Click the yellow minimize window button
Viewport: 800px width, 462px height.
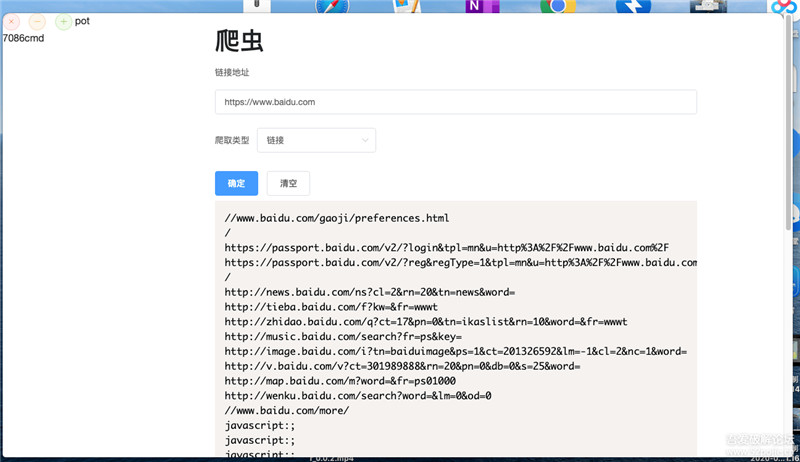[37, 21]
